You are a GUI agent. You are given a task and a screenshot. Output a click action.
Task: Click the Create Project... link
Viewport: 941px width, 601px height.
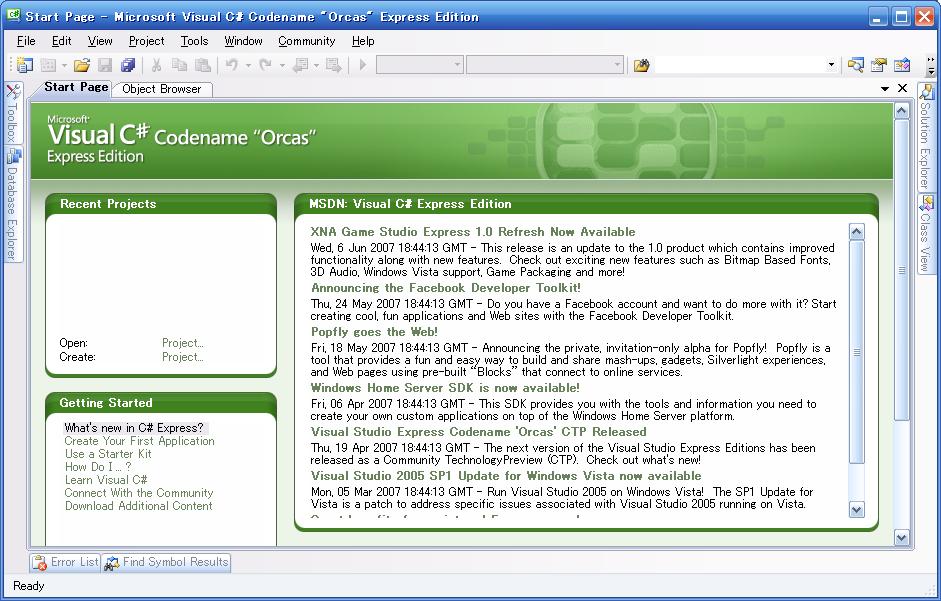click(x=182, y=357)
